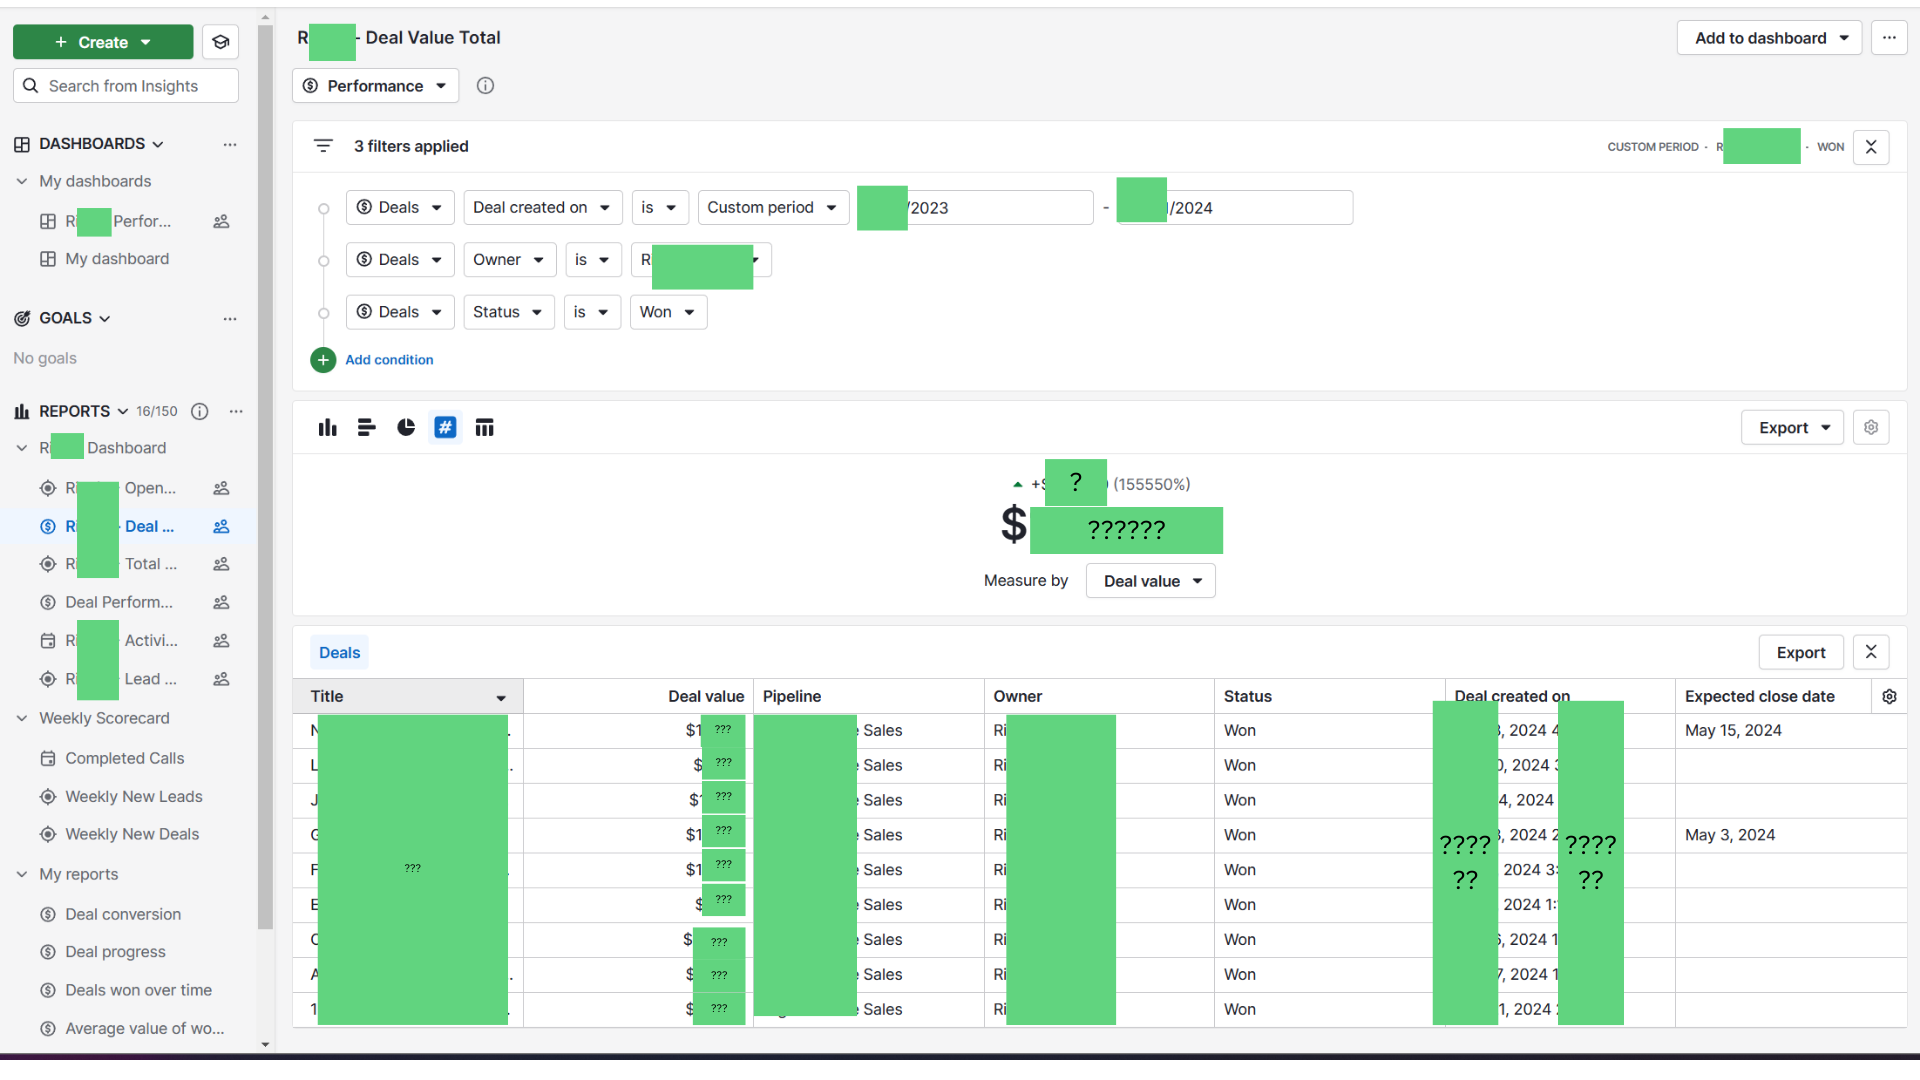The width and height of the screenshot is (1920, 1080).
Task: Select the column chart view icon
Action: 328,428
